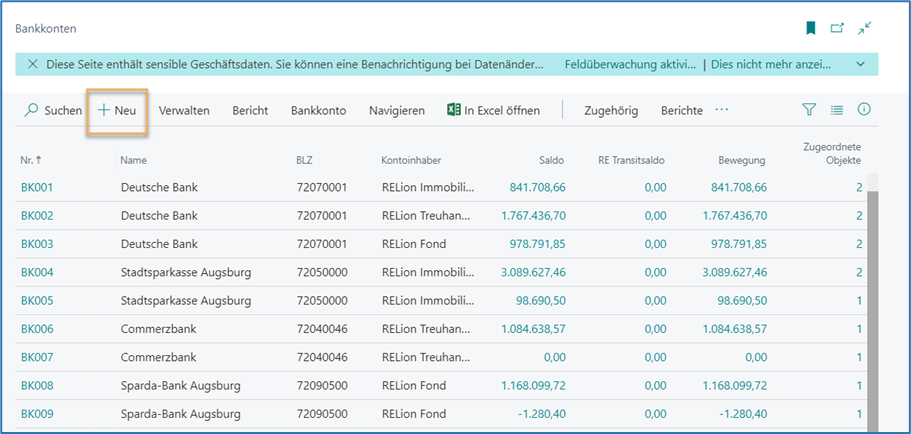Click the Suchen magnifier icon
This screenshot has width=911, height=434.
click(x=32, y=111)
